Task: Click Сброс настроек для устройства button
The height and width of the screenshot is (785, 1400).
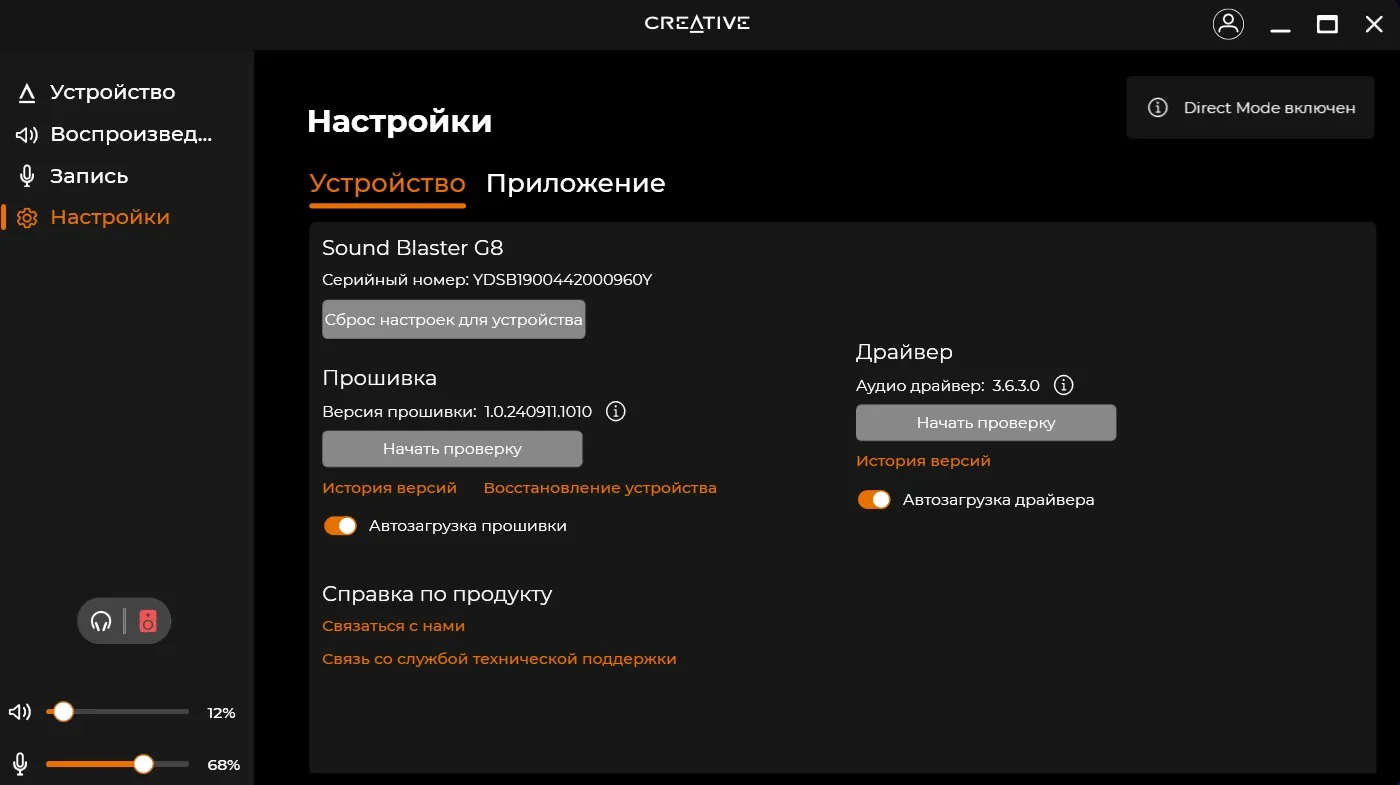Action: tap(453, 320)
